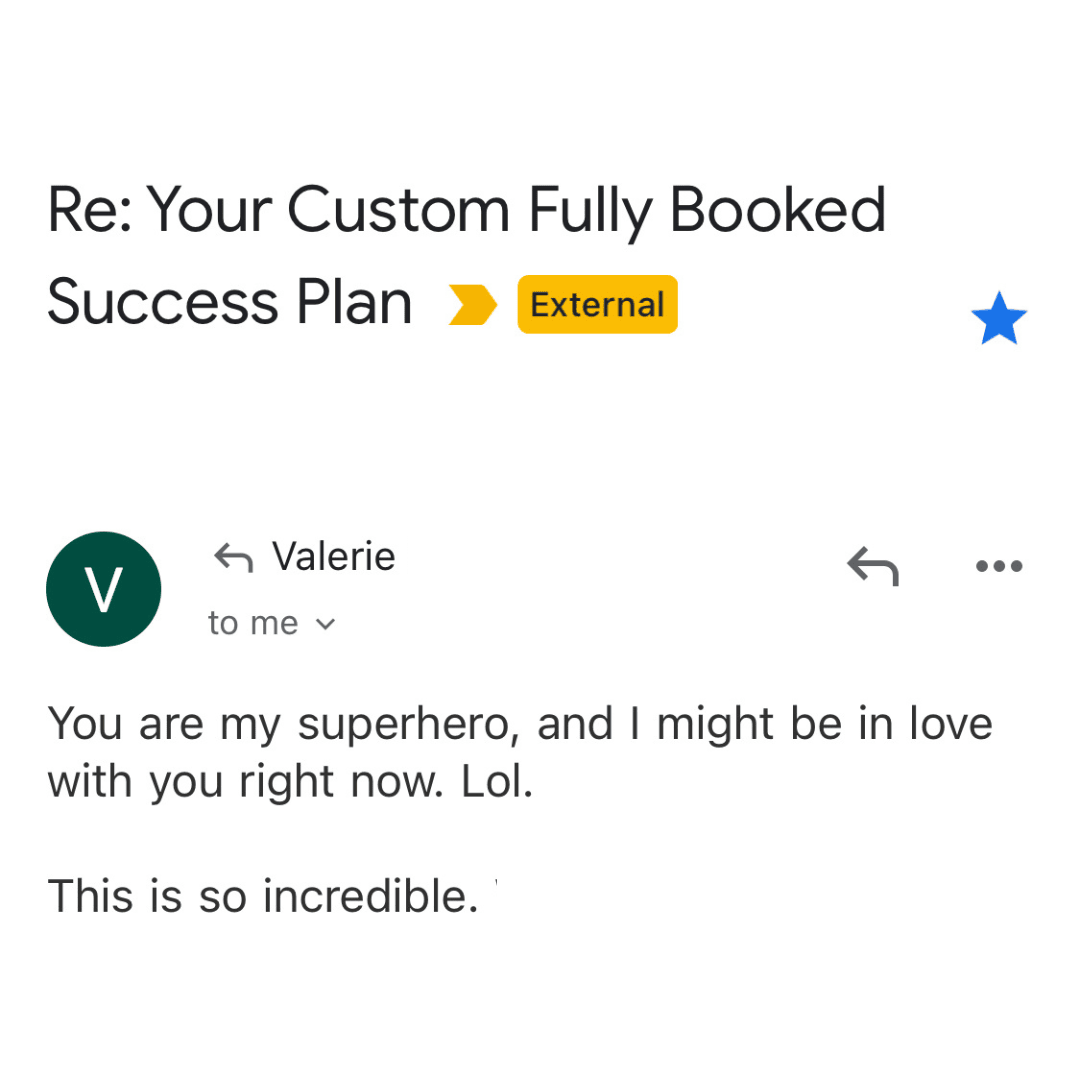Reply using the large reply arrow
This screenshot has width=1080, height=1080.
point(872,566)
